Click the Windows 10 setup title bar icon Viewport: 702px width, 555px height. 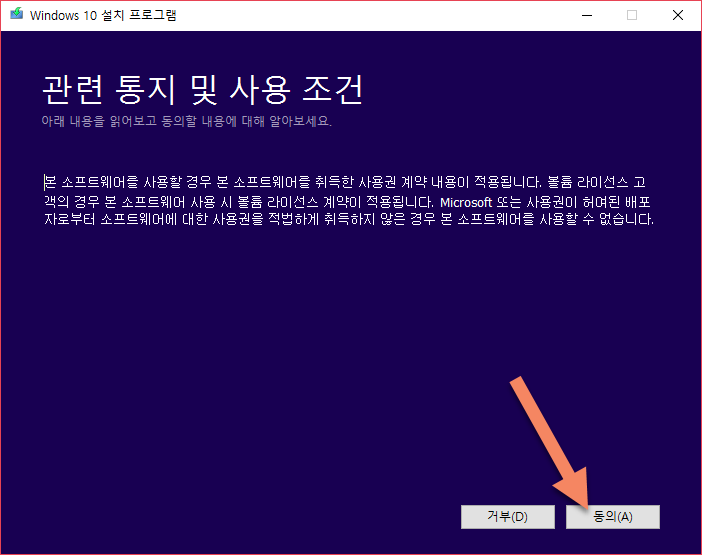tap(17, 14)
